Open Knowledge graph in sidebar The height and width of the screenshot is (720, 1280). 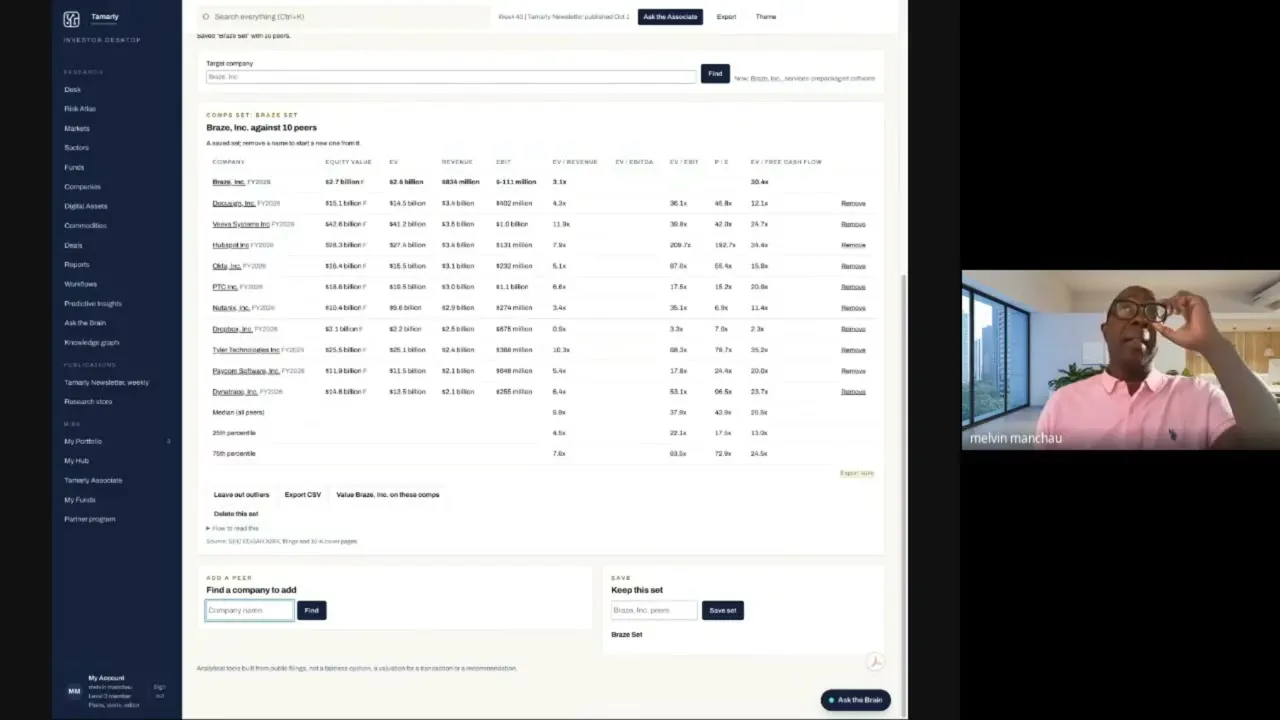click(x=91, y=342)
